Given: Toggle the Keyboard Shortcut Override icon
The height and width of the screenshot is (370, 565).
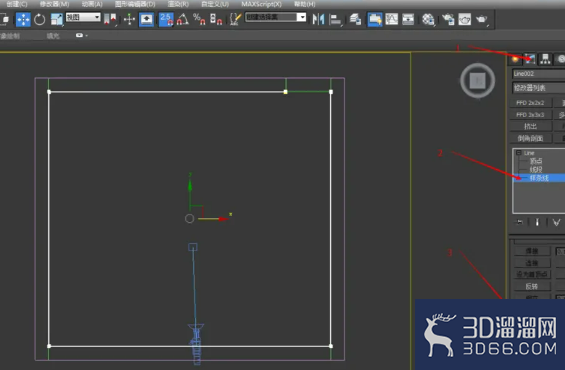Looking at the screenshot, I should click(146, 19).
